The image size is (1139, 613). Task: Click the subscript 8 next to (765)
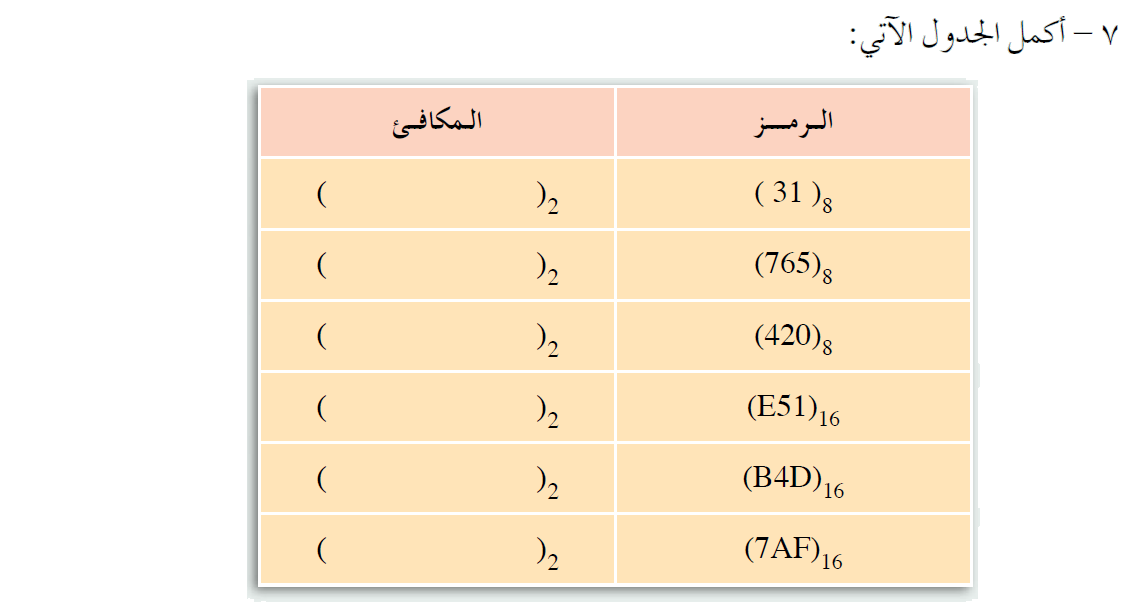pos(826,276)
